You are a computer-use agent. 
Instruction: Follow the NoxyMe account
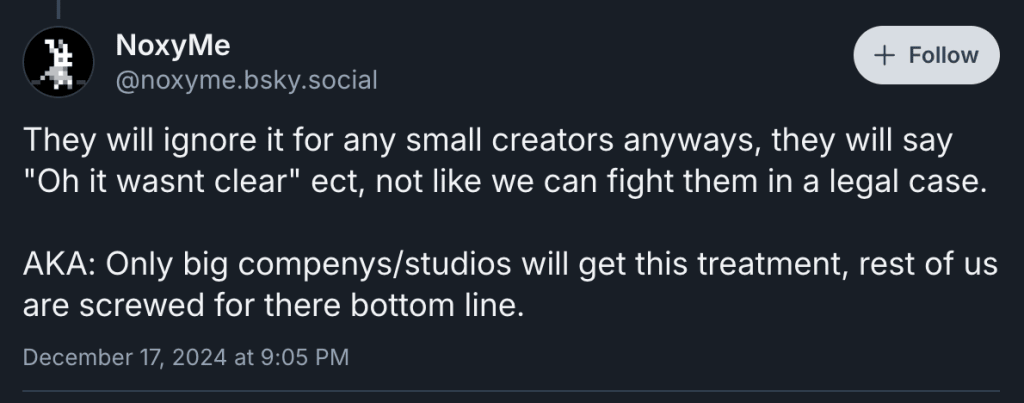[x=926, y=55]
